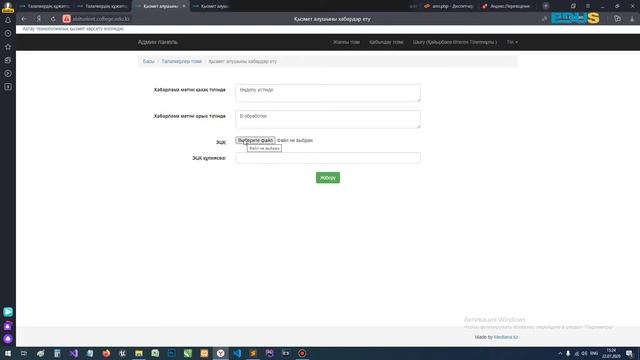Open the teal messenger icon in the sidebar
Image resolution: width=640 pixels, height=360 pixels.
click(8, 312)
